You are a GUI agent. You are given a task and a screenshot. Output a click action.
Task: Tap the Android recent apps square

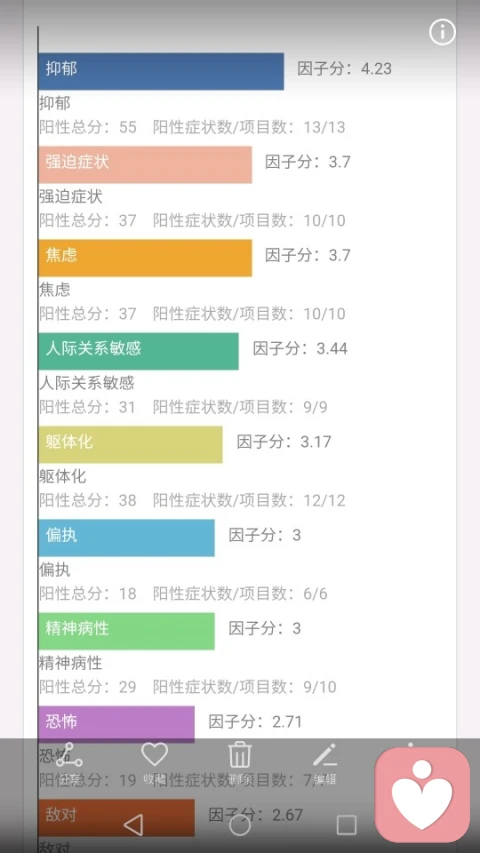pos(346,825)
